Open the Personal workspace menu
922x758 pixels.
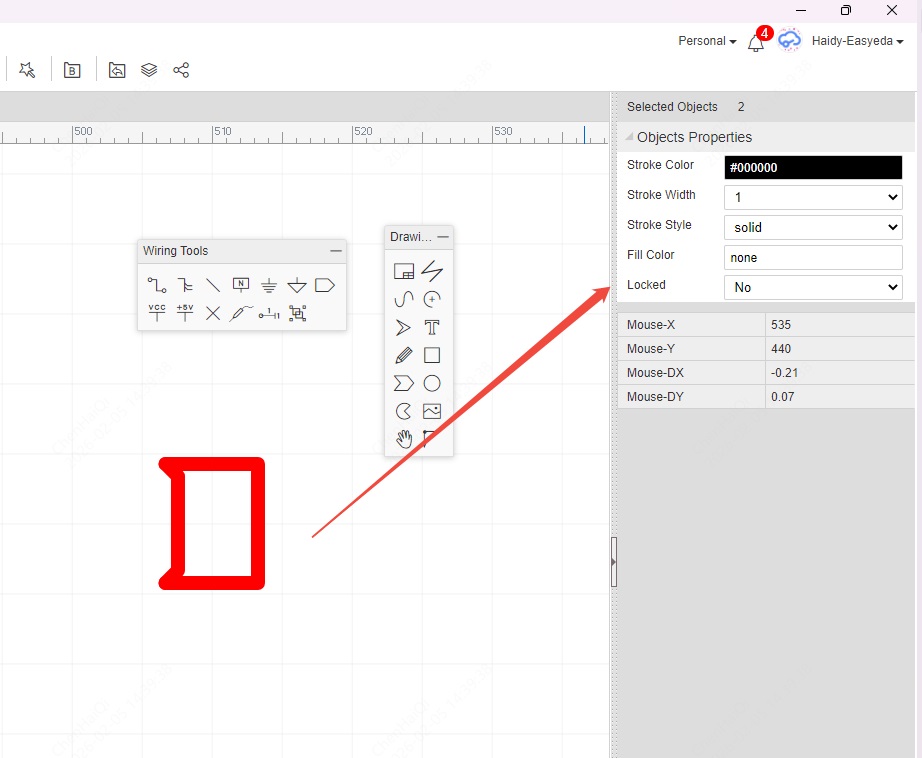click(706, 41)
